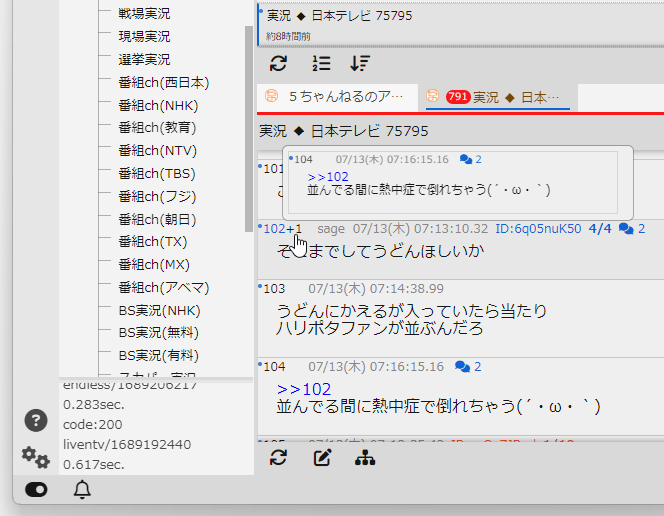664x516 pixels.
Task: Select 番組ch(NHK) board
Action: 158,105
